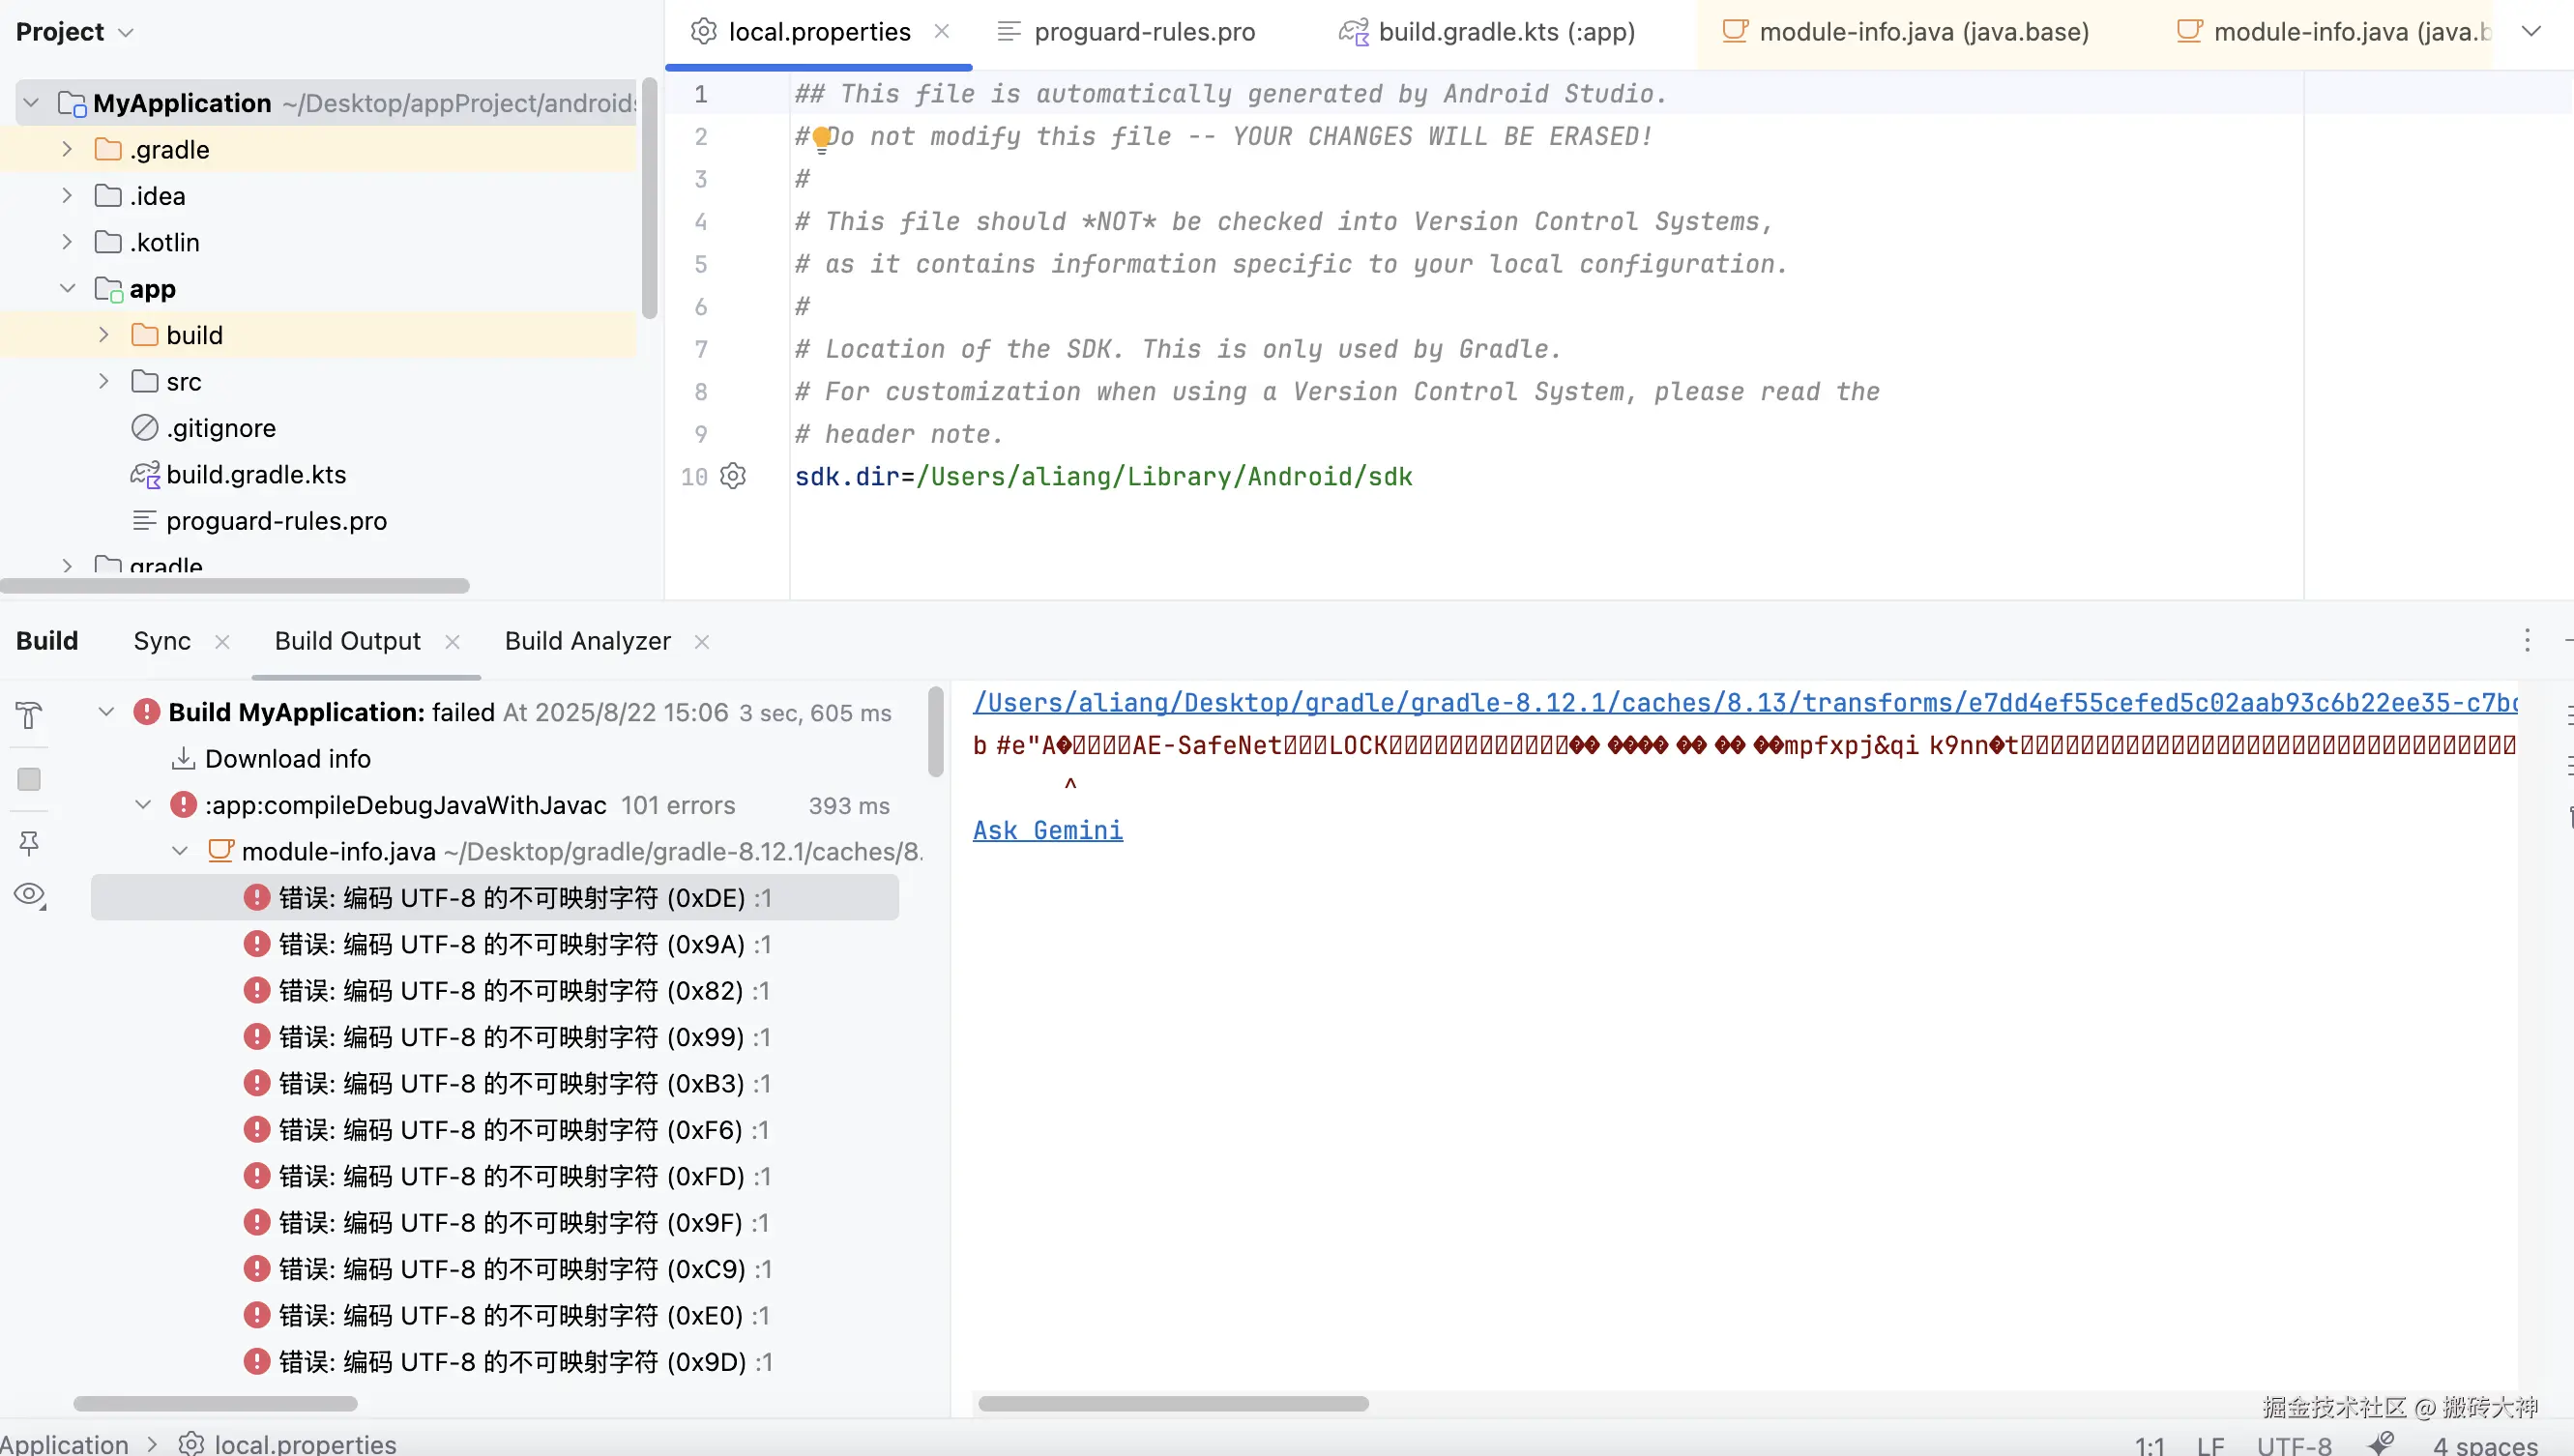Click the Ask Gemini link
This screenshot has height=1456, width=2574.
click(1047, 830)
